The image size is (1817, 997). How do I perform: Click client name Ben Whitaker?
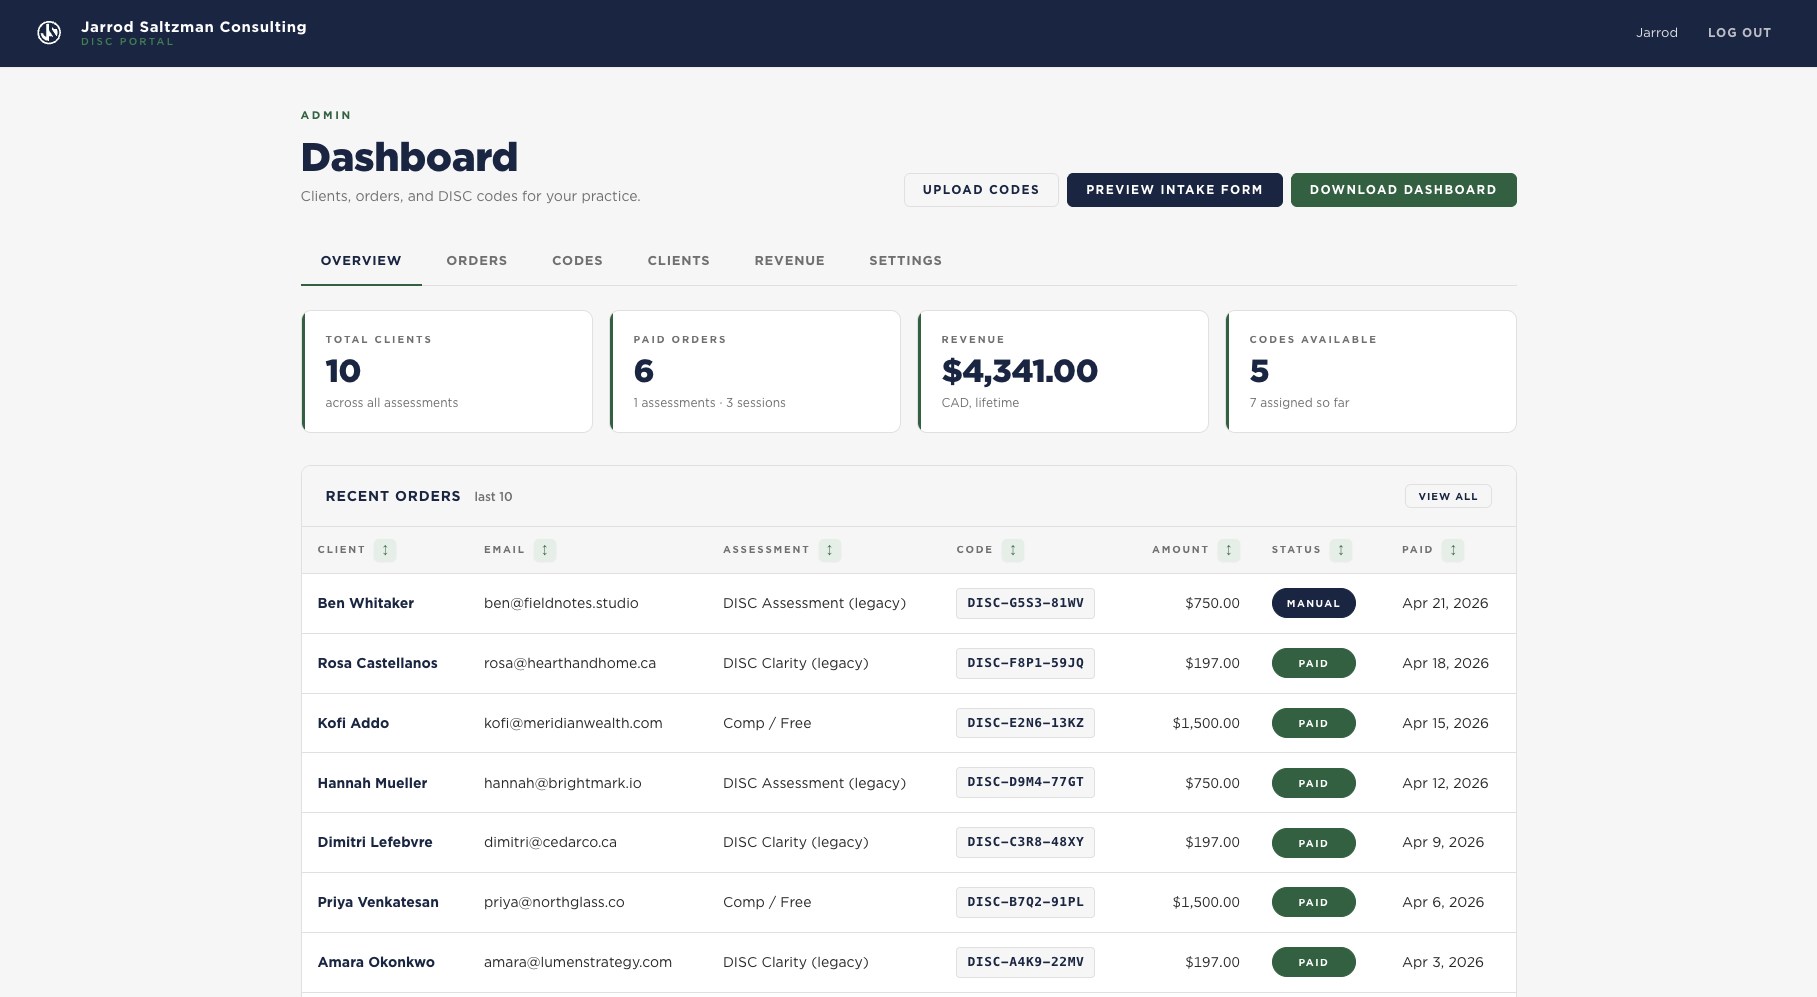click(366, 603)
